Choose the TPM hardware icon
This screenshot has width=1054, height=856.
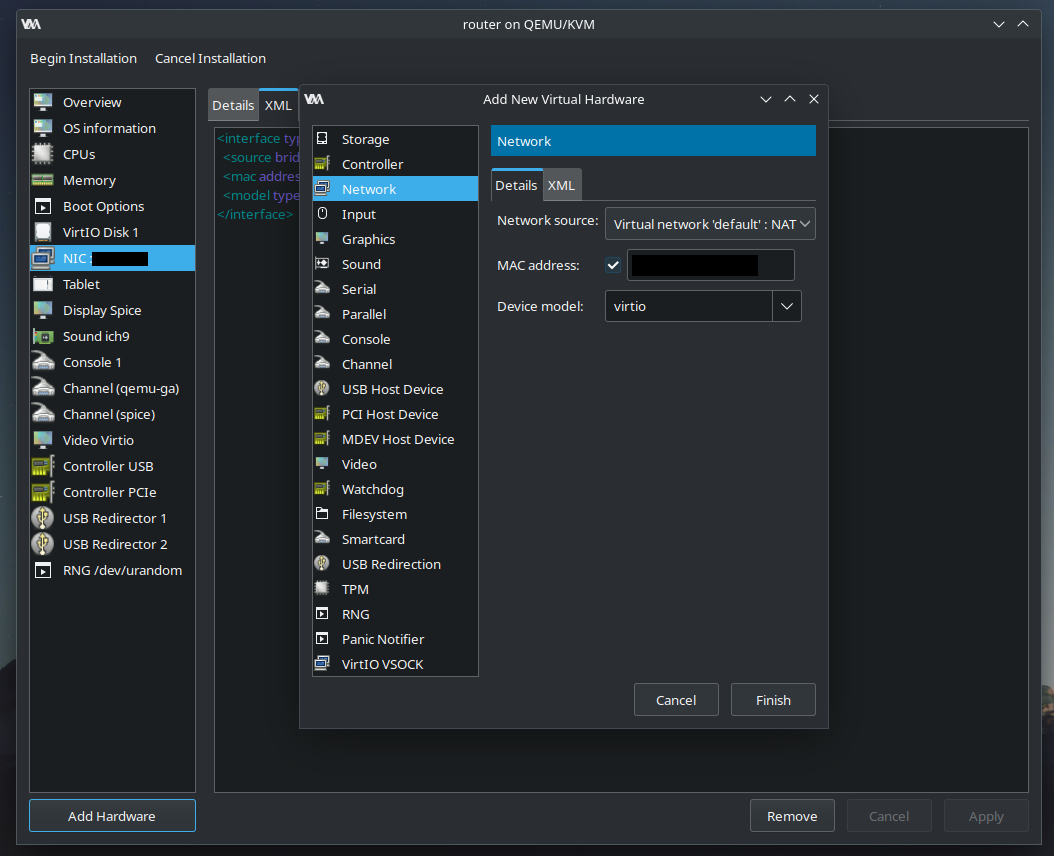pyautogui.click(x=323, y=588)
